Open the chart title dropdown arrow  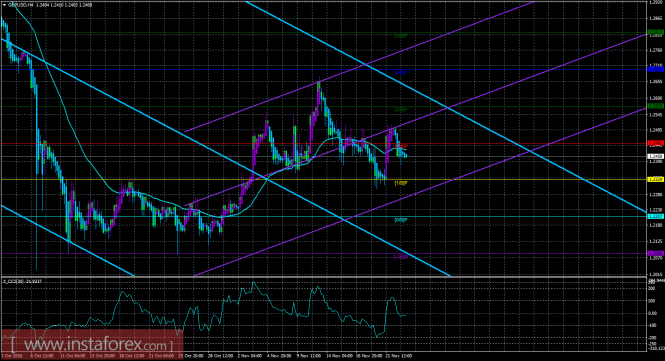[x=5, y=5]
